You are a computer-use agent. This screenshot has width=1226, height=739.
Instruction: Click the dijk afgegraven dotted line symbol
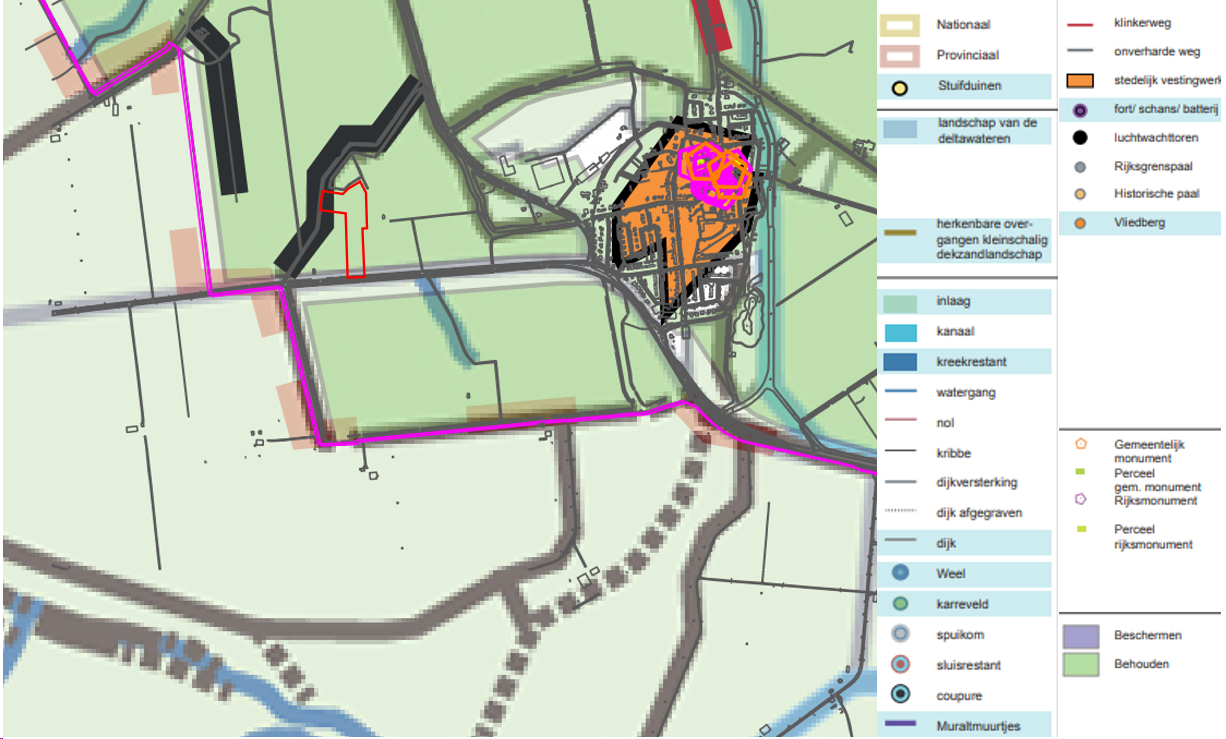coord(900,512)
